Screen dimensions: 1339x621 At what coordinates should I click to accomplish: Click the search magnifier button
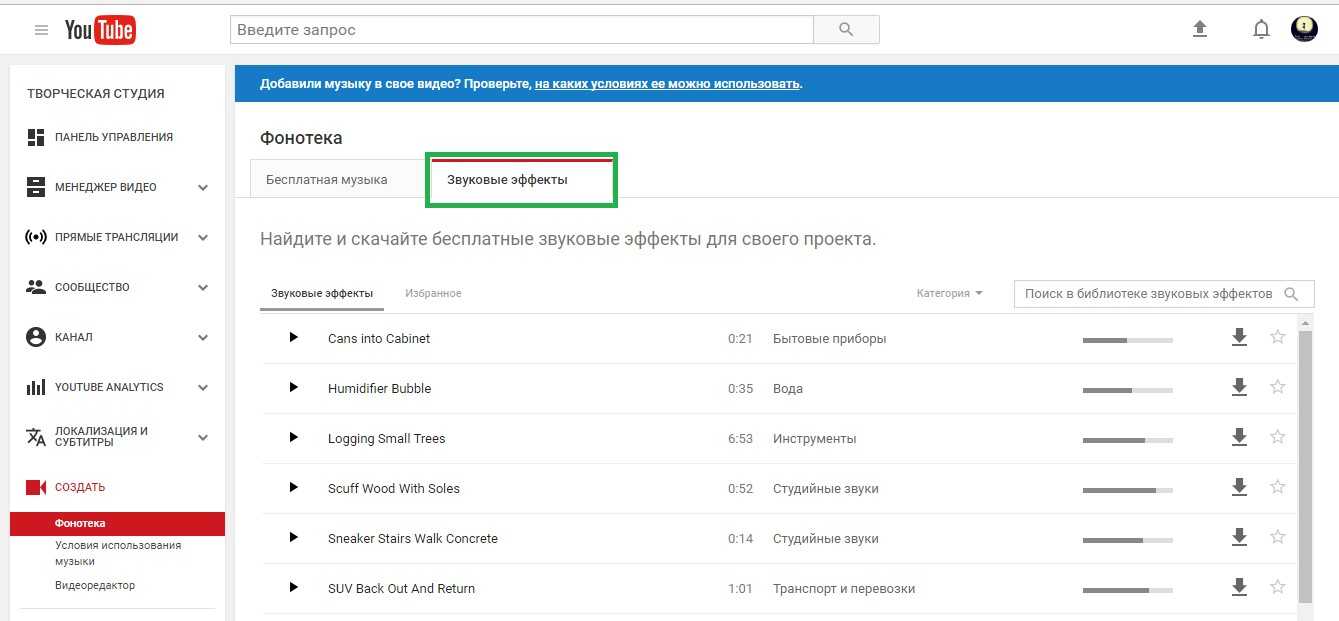click(x=846, y=30)
